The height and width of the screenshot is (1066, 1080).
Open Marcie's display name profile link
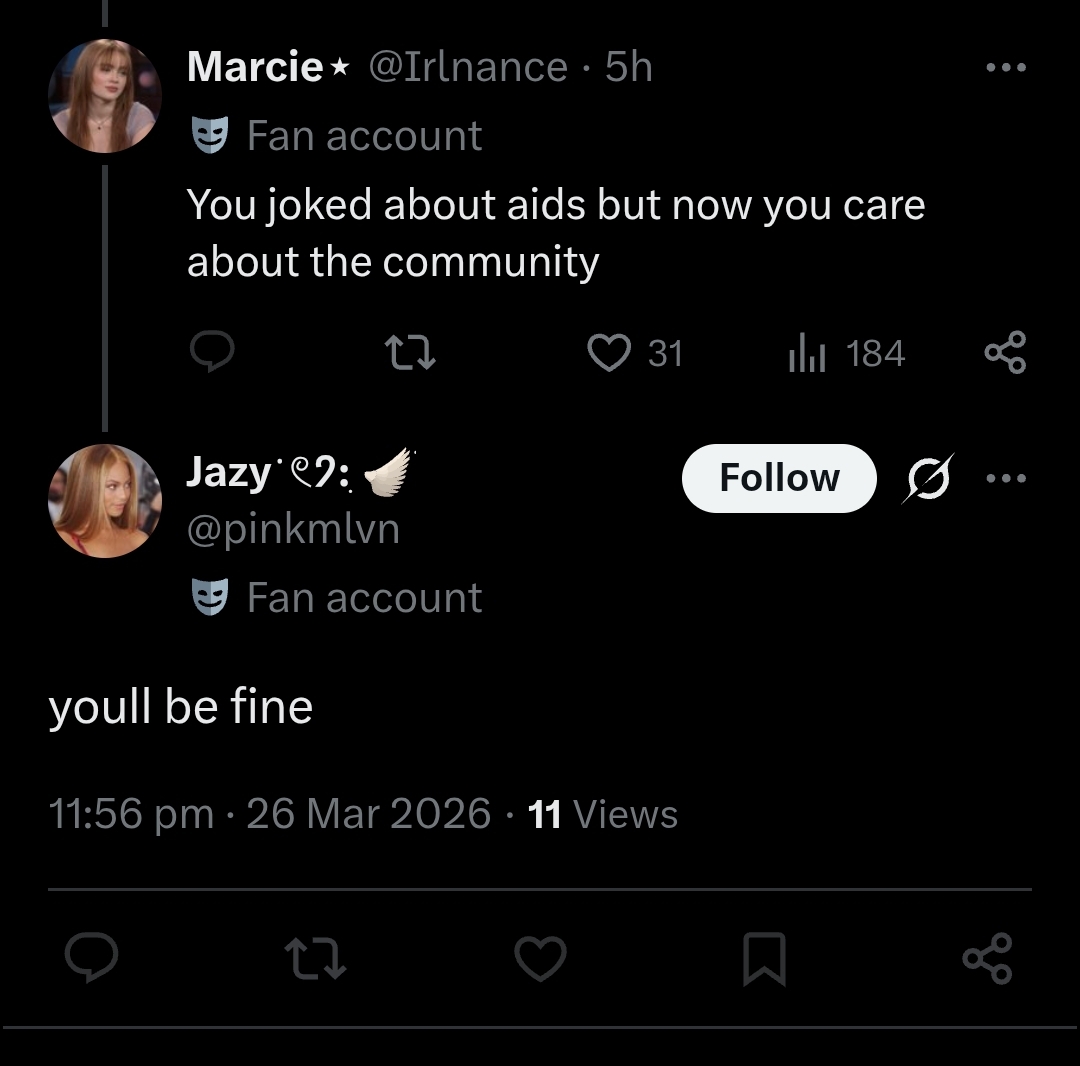click(x=254, y=68)
